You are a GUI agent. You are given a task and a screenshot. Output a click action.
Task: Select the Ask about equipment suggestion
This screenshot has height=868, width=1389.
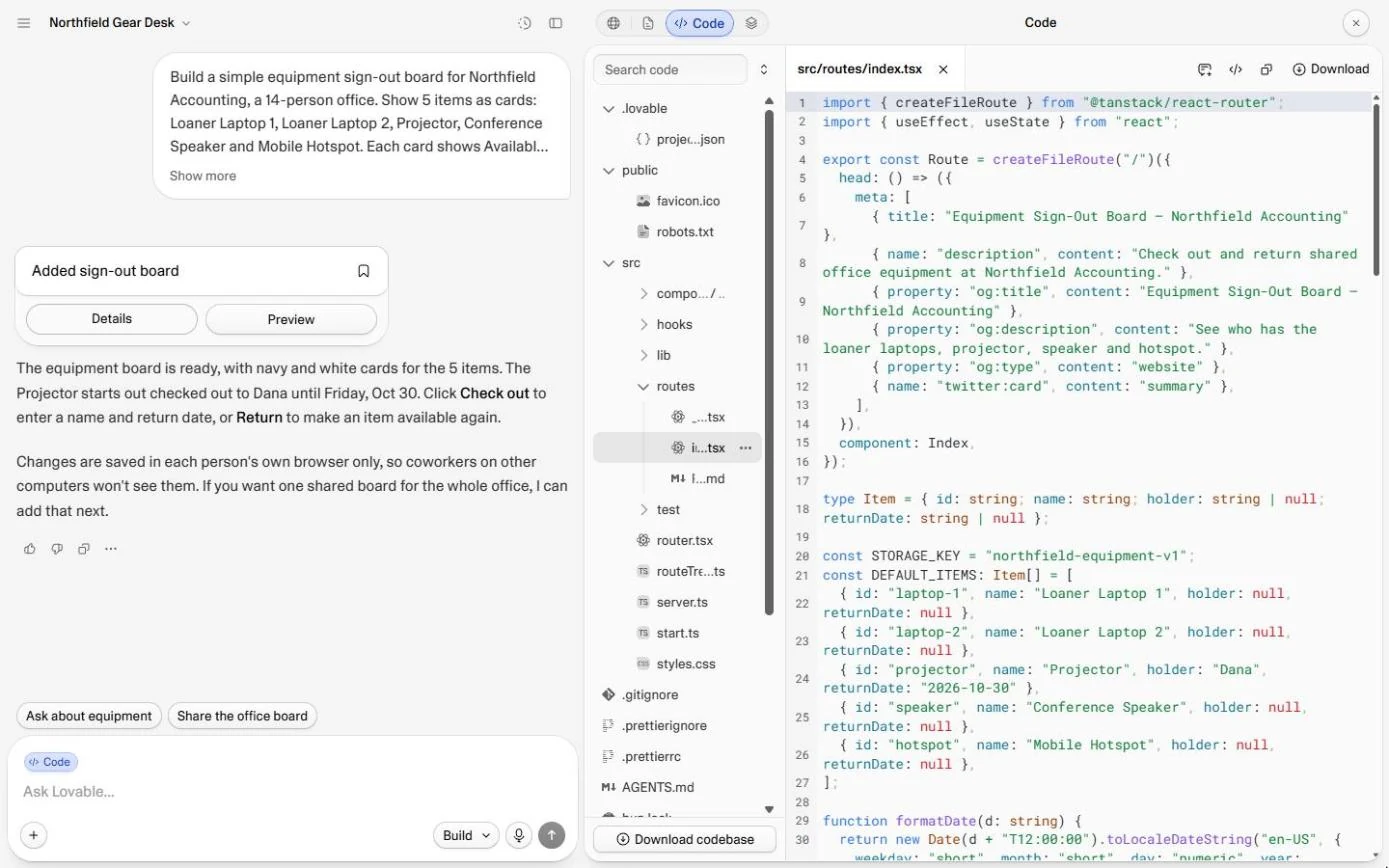(89, 716)
